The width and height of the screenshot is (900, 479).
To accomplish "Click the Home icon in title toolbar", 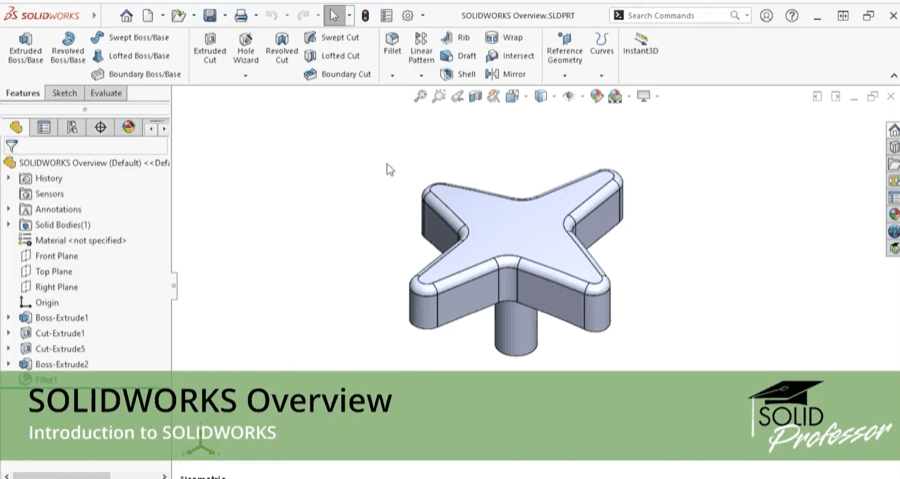I will click(126, 15).
